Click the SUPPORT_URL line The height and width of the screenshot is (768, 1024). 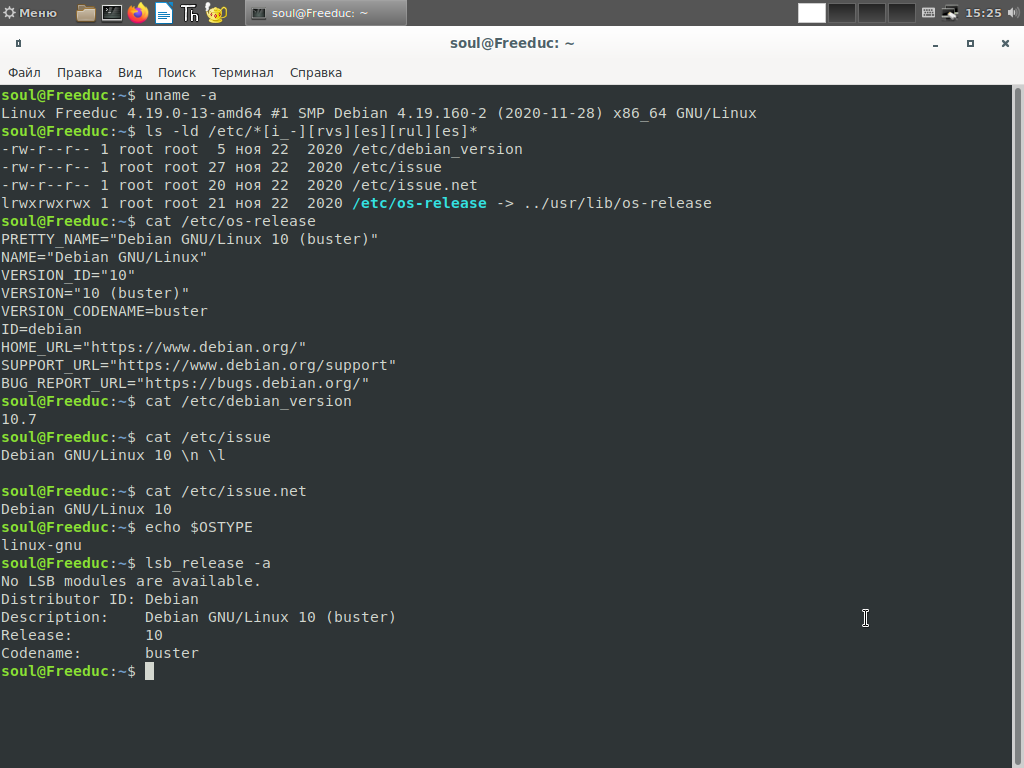click(199, 365)
